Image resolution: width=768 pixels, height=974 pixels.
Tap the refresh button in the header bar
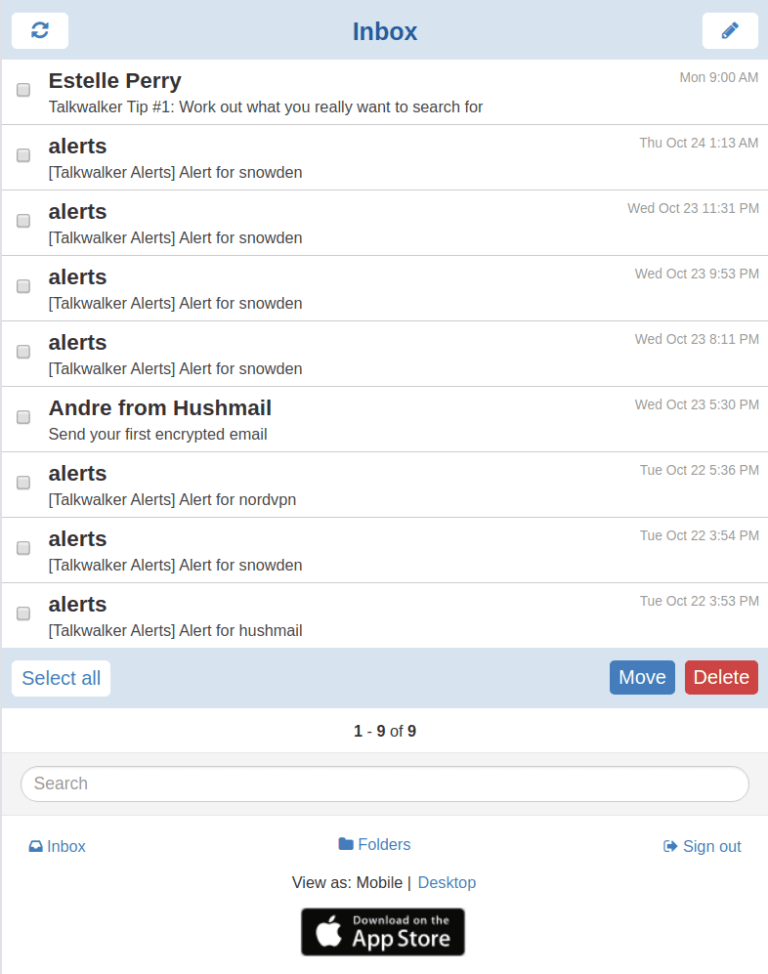39,30
